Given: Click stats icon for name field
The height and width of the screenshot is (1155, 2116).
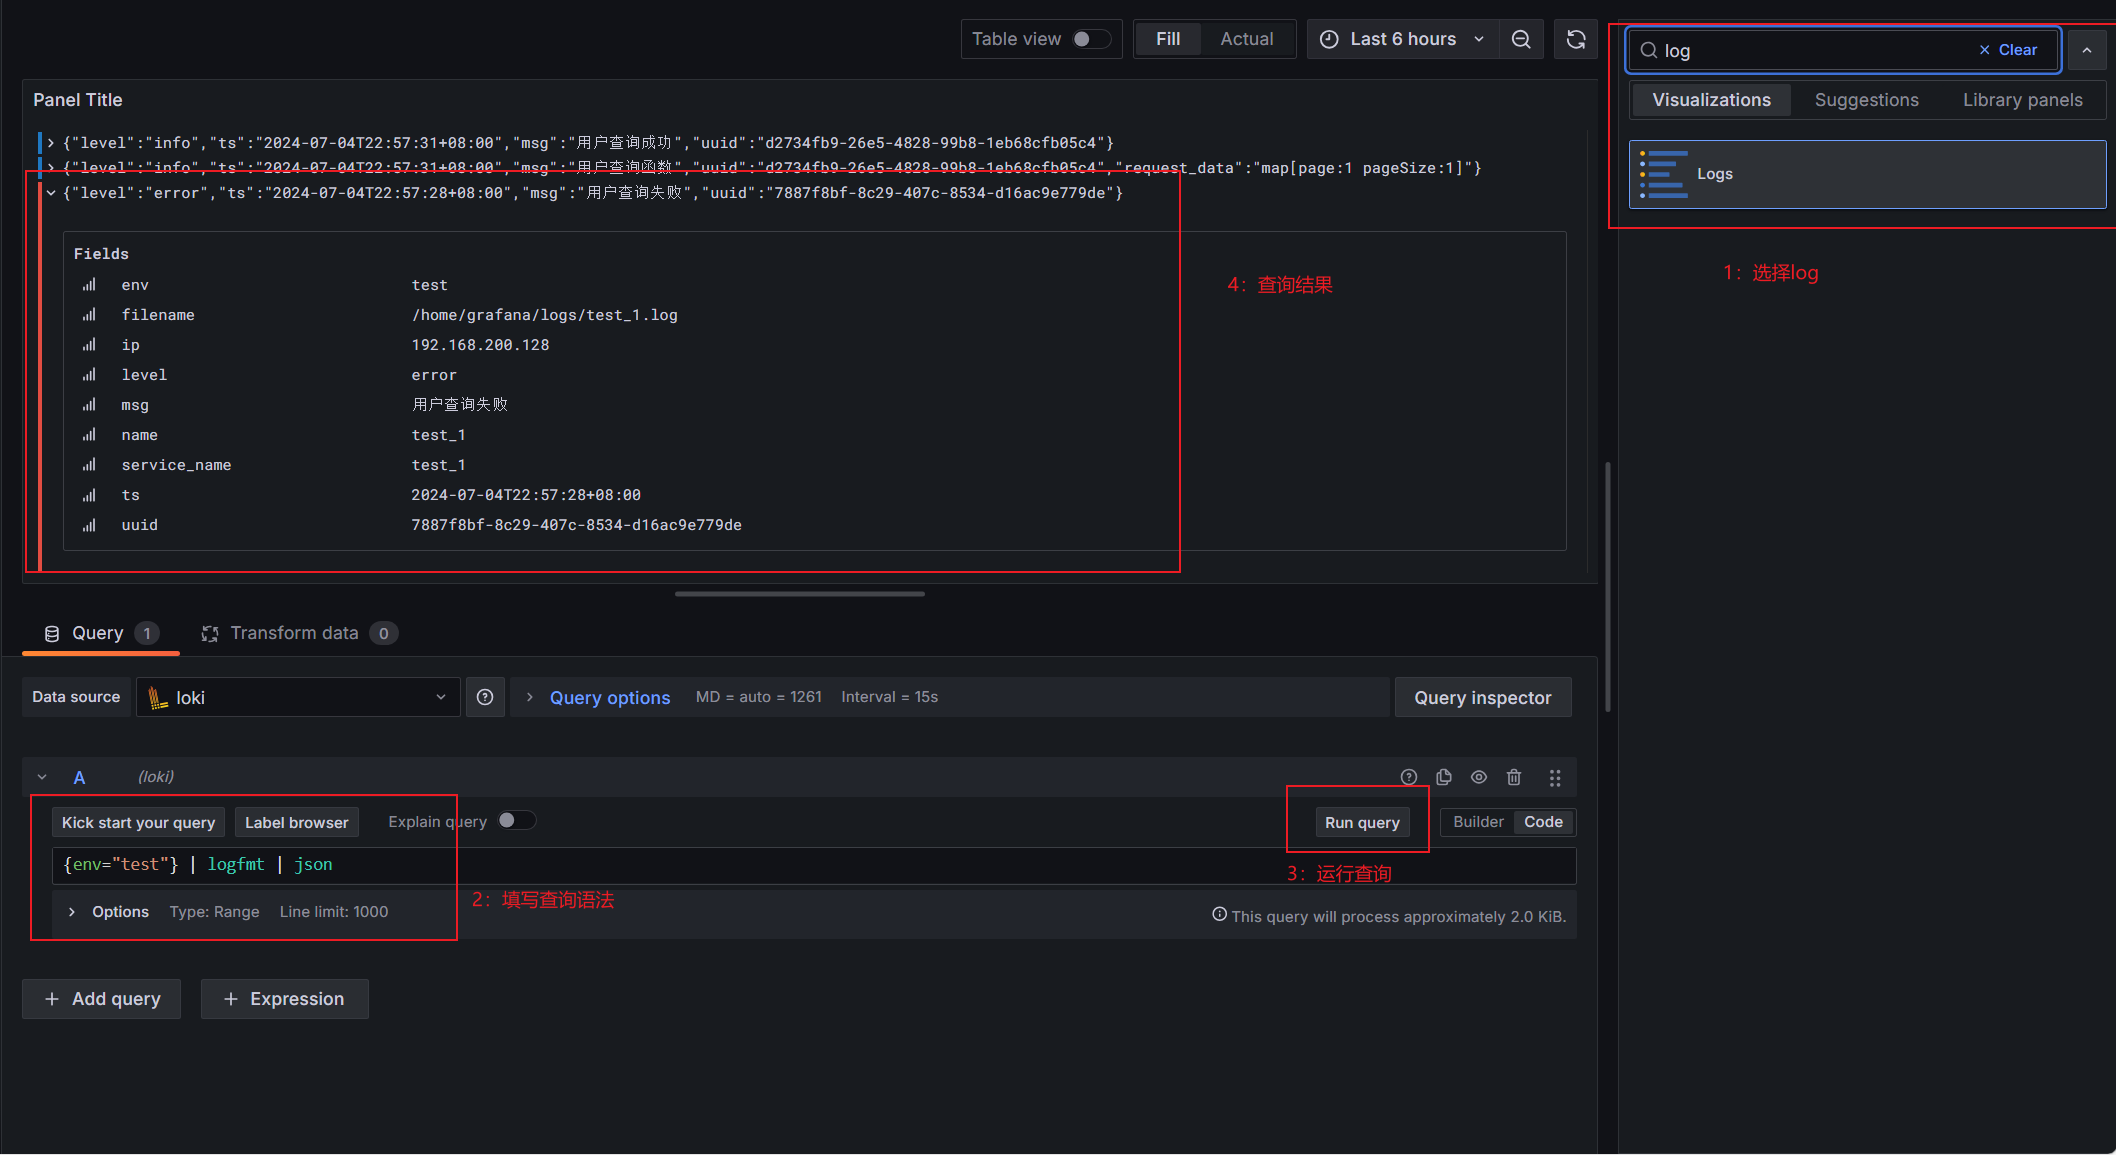Looking at the screenshot, I should click(x=90, y=435).
